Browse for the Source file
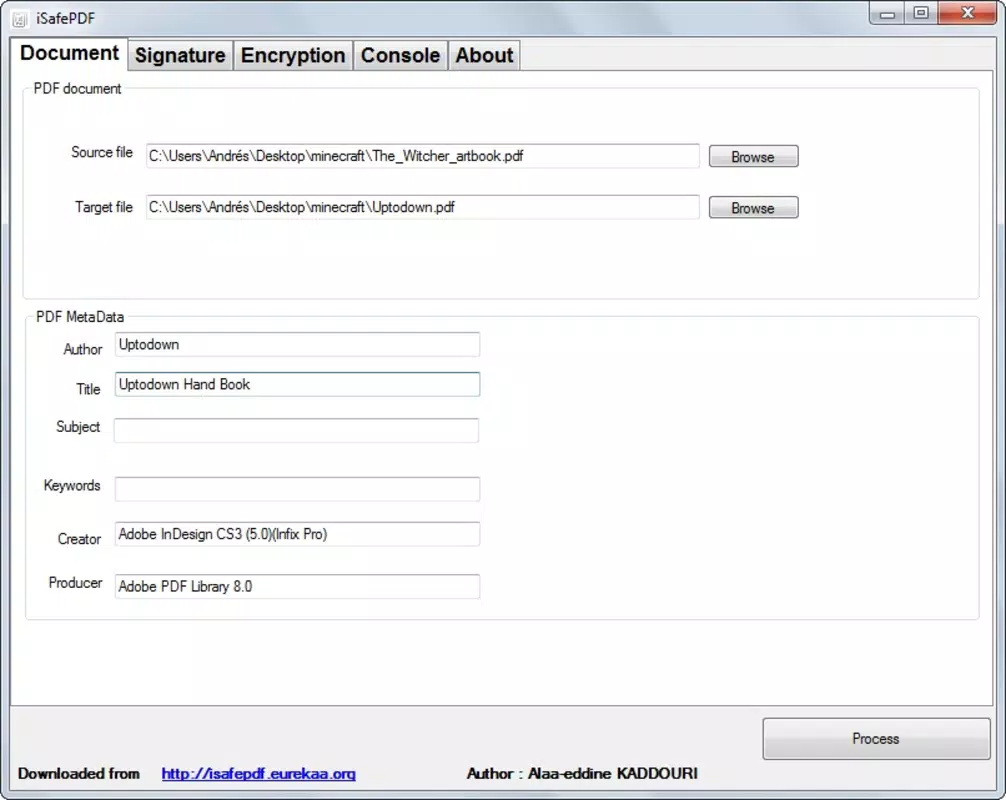 (753, 157)
